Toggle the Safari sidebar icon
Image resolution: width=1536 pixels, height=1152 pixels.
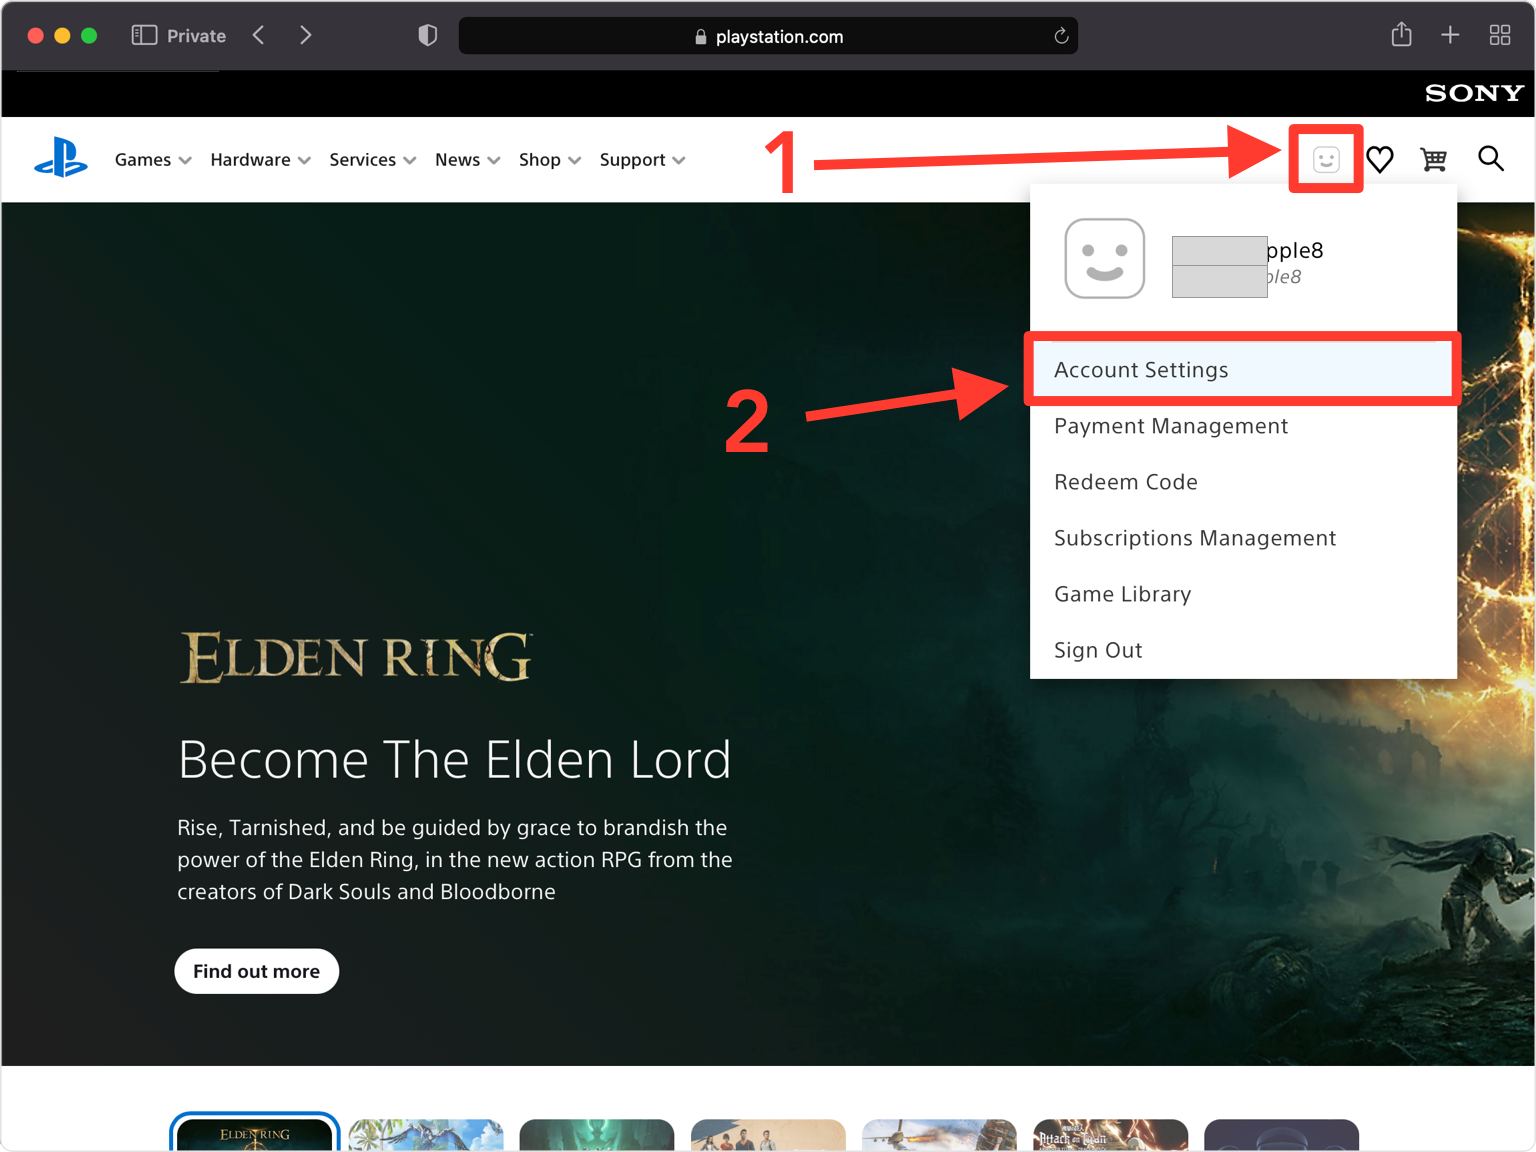tap(144, 35)
